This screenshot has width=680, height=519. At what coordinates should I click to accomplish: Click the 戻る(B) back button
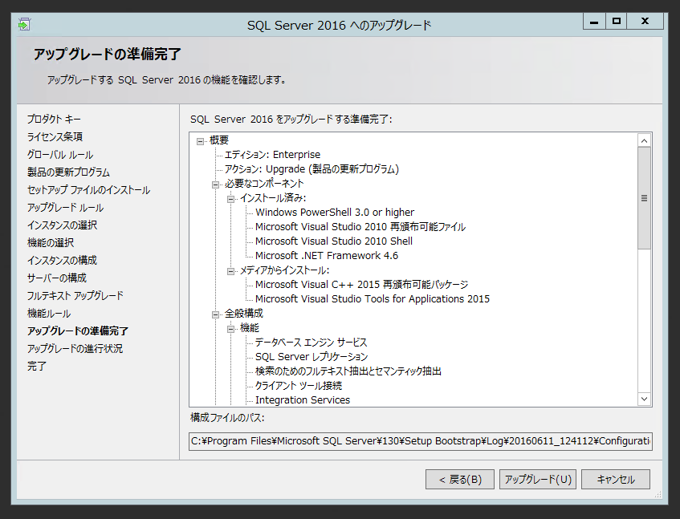(x=460, y=479)
